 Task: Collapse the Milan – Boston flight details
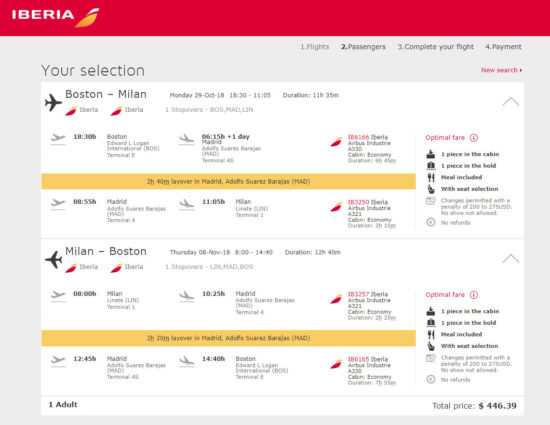click(x=510, y=259)
